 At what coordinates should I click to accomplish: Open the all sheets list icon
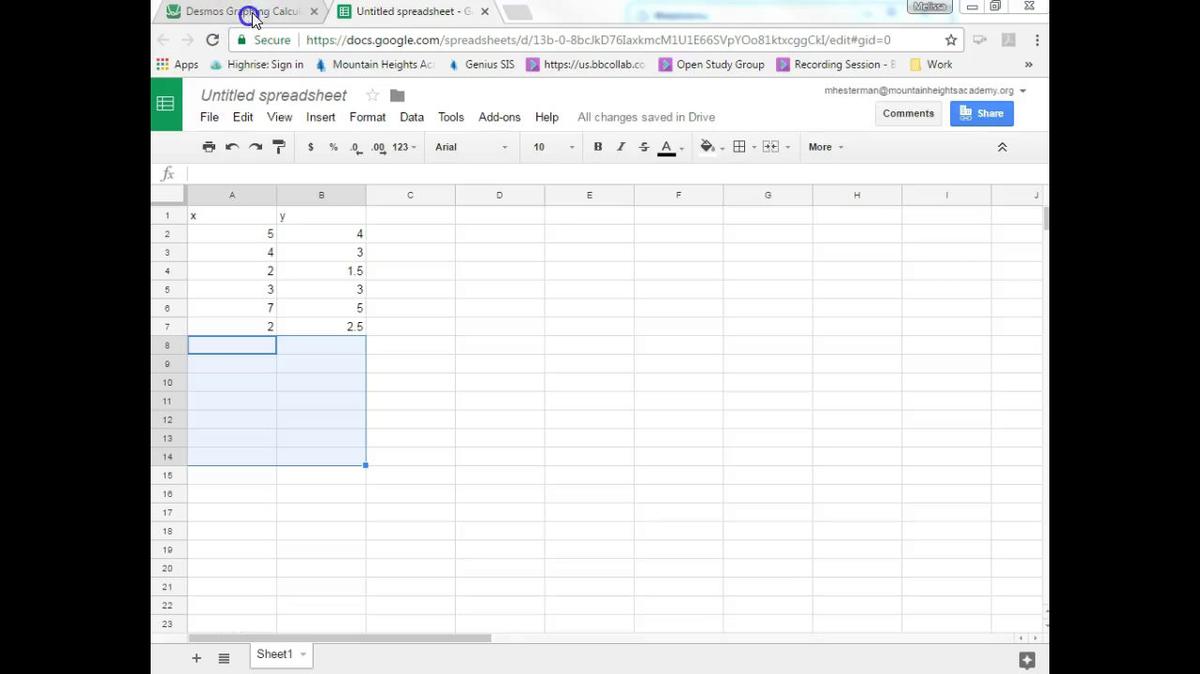click(x=224, y=658)
